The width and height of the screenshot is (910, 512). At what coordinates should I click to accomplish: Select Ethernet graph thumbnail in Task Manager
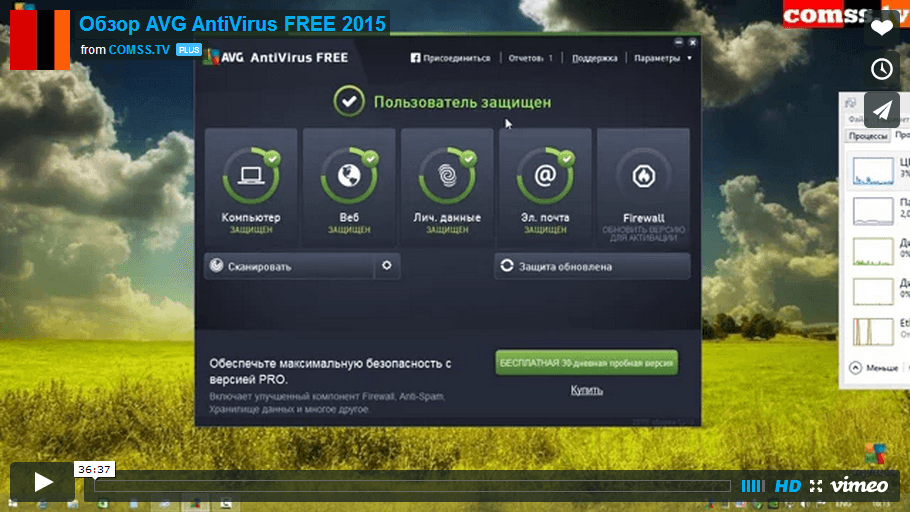[x=873, y=331]
